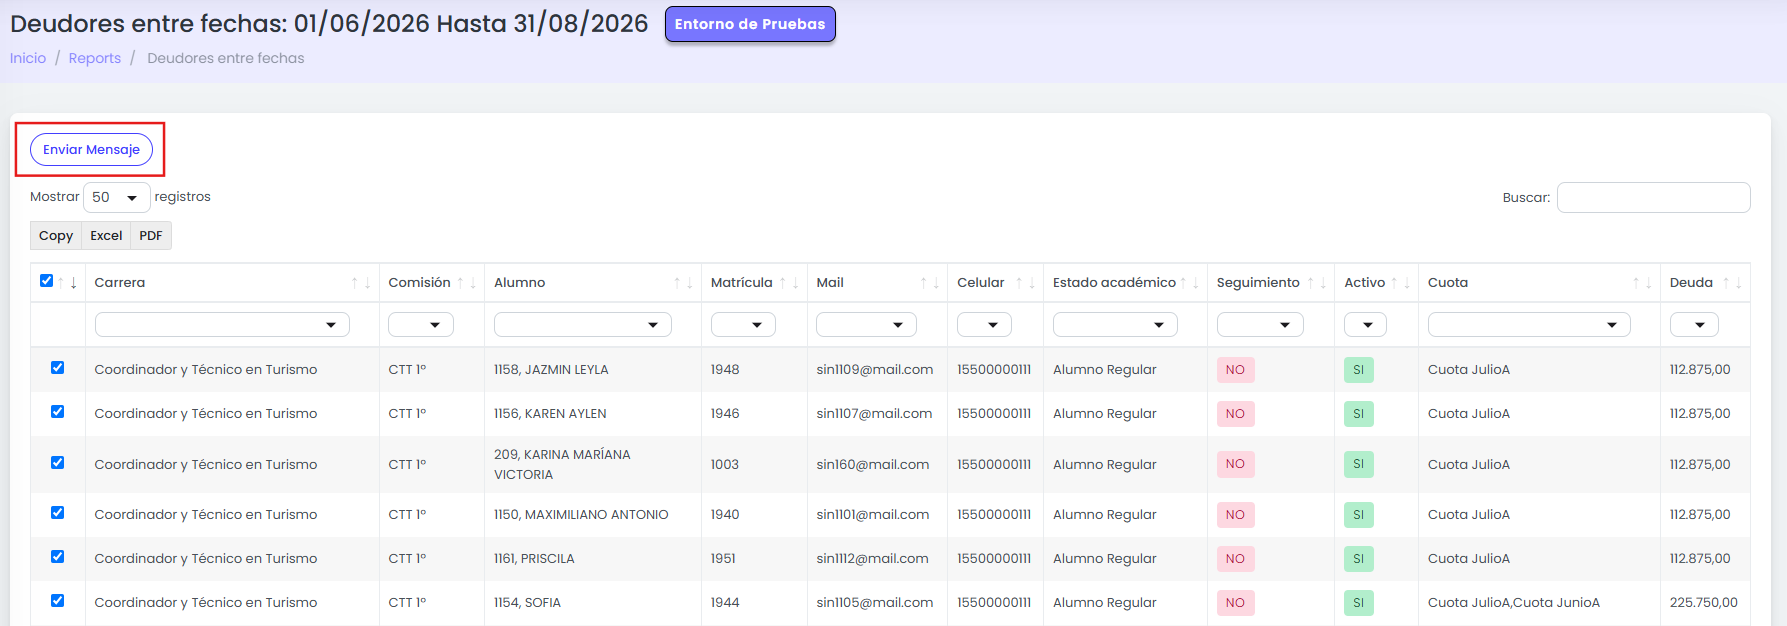Open the Deuda column filter dropdown
Viewport: 1787px width, 626px height.
pos(1694,325)
